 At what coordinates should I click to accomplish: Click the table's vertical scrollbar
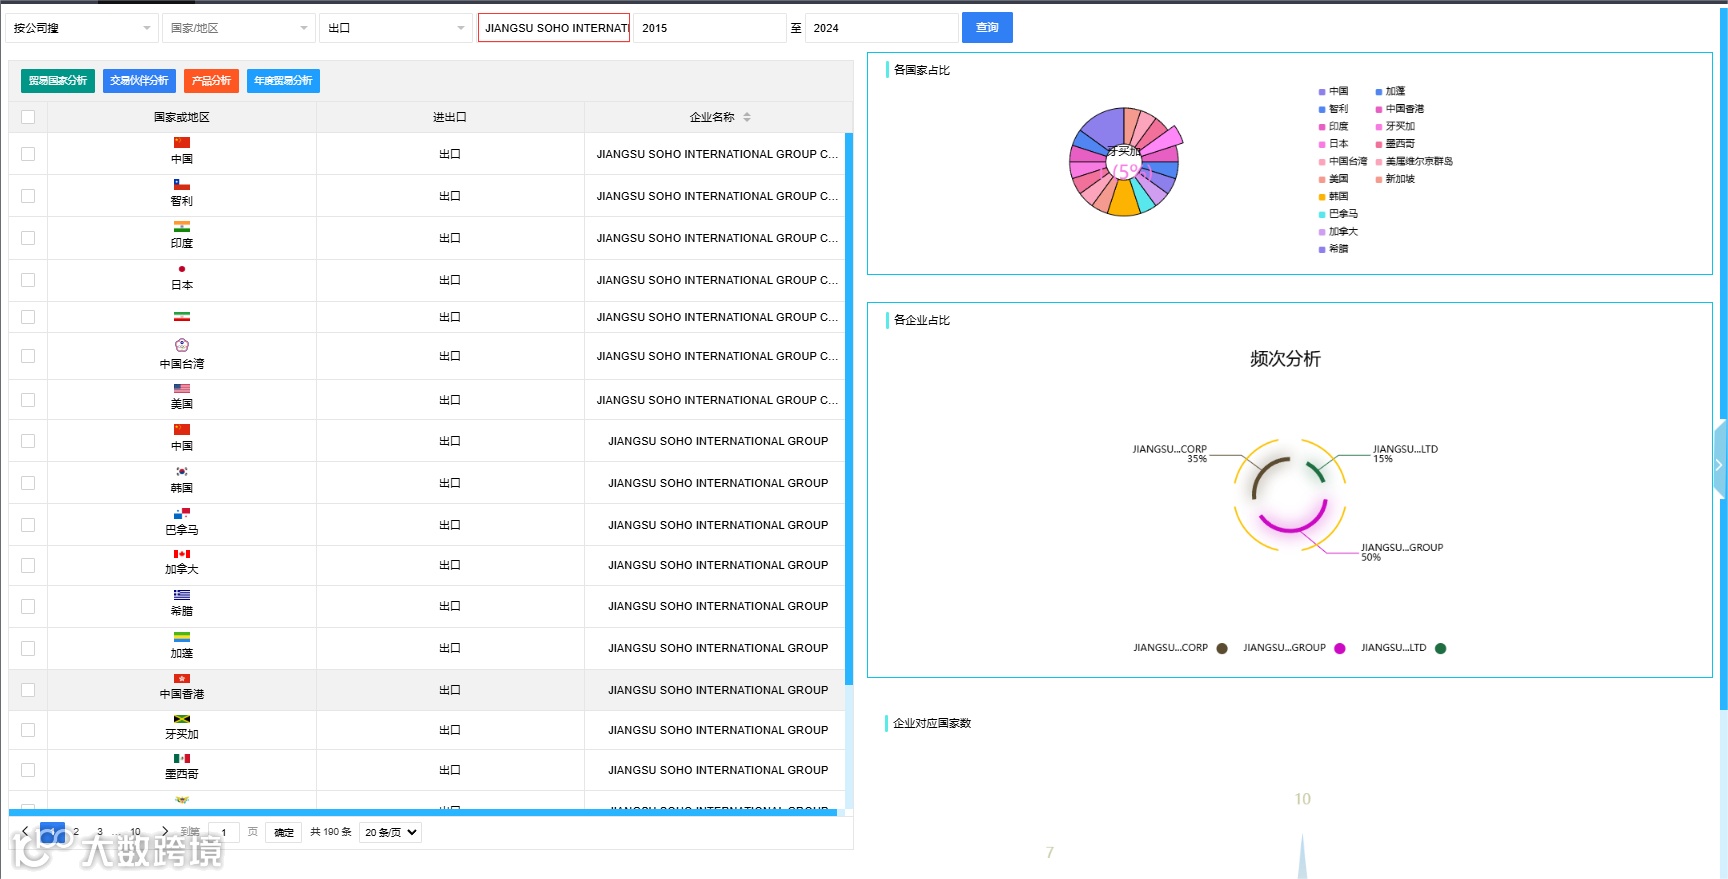(x=849, y=408)
